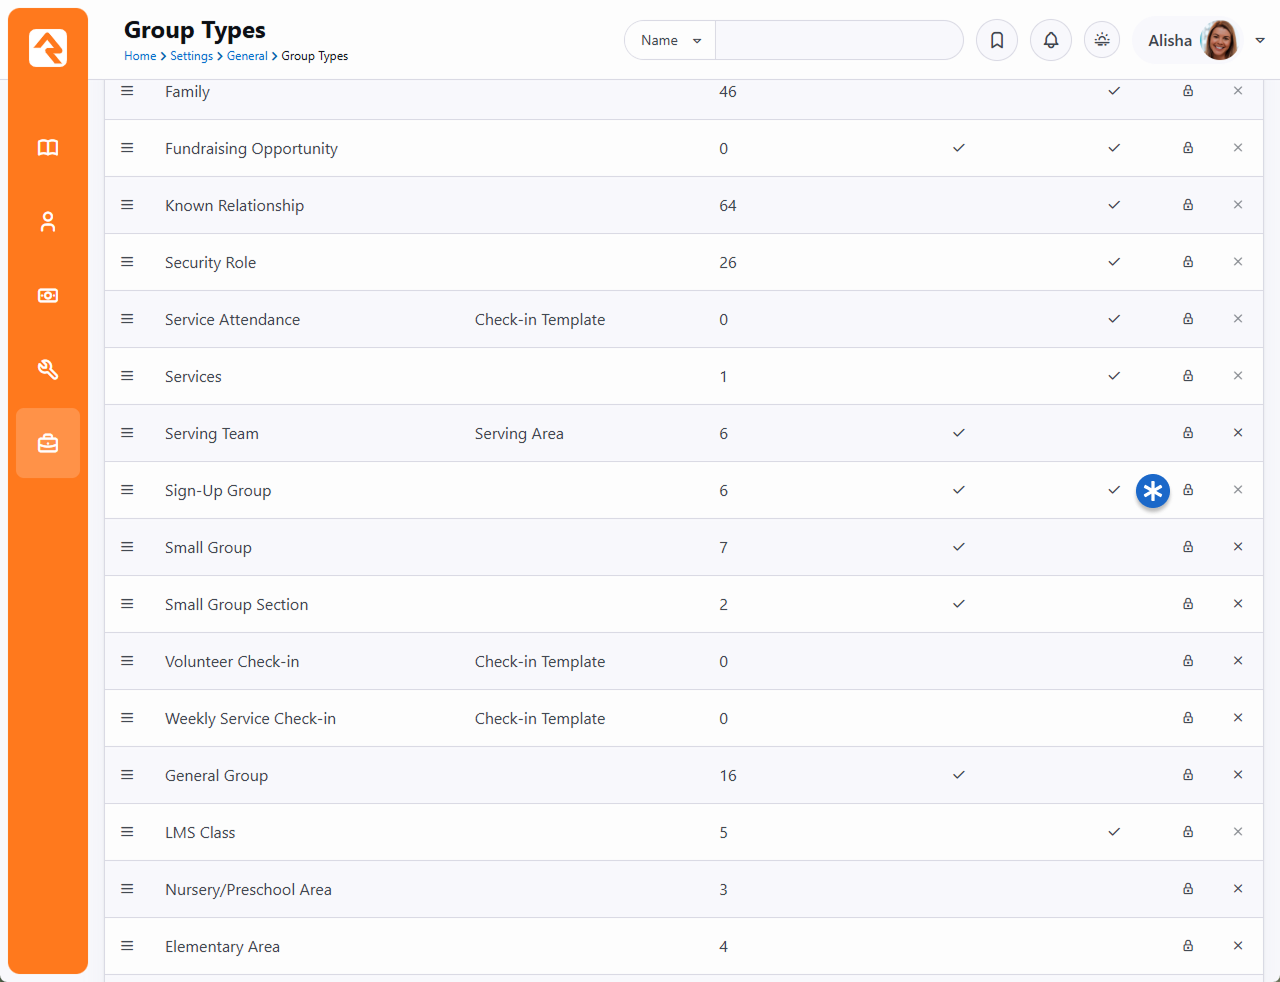Open the wrench Tools icon in the sidebar
This screenshot has width=1280, height=982.
48,370
